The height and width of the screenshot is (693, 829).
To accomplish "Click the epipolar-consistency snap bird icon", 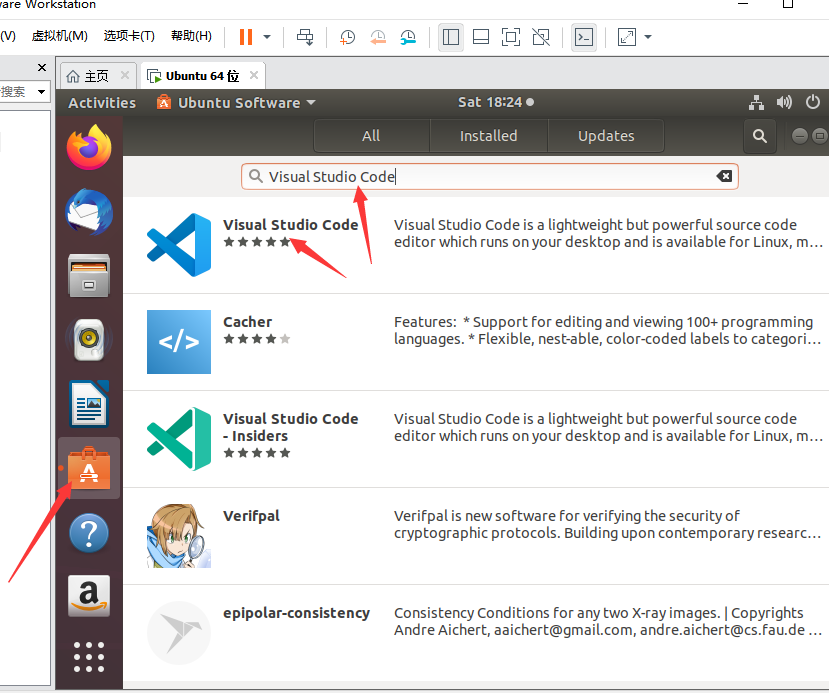I will click(x=179, y=633).
